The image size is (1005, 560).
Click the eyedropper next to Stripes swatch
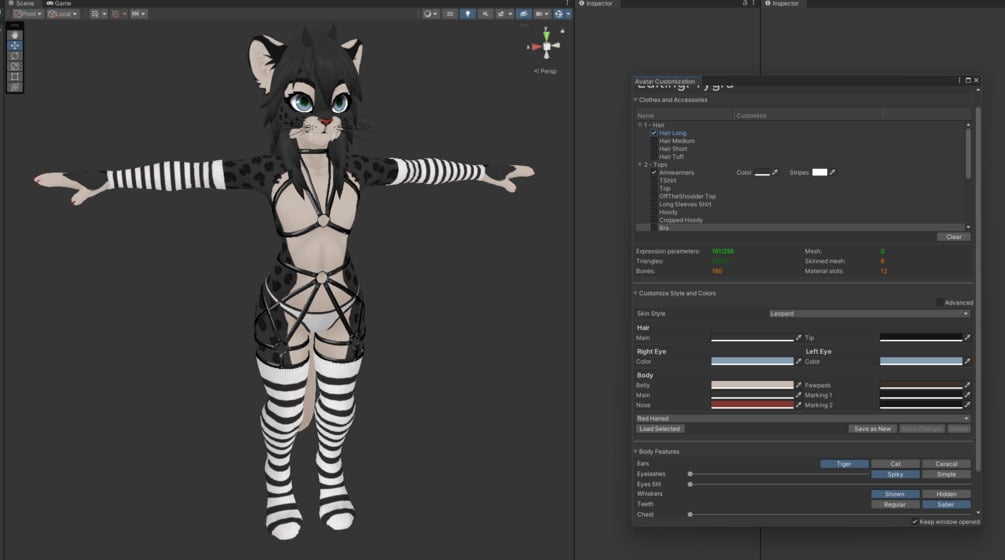[x=832, y=172]
